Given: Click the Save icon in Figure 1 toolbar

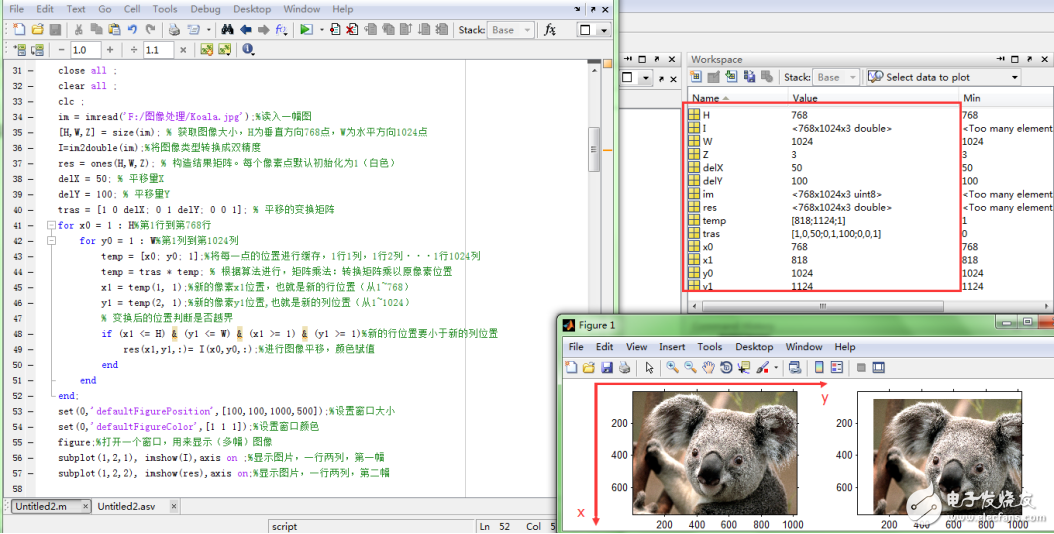Looking at the screenshot, I should pyautogui.click(x=605, y=368).
